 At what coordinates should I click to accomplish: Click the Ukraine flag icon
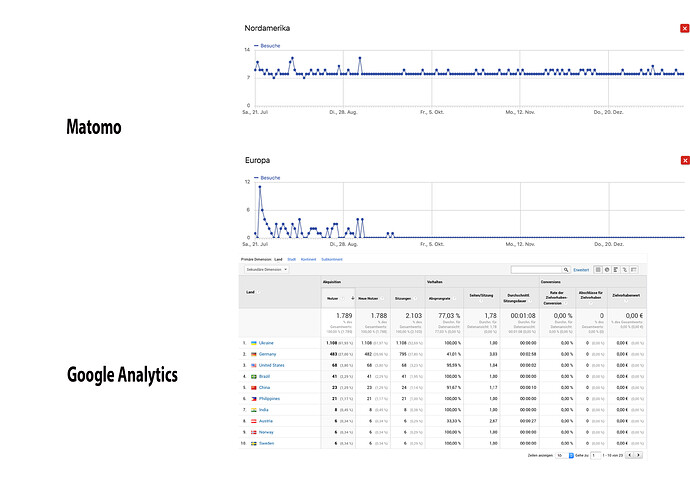pos(254,343)
